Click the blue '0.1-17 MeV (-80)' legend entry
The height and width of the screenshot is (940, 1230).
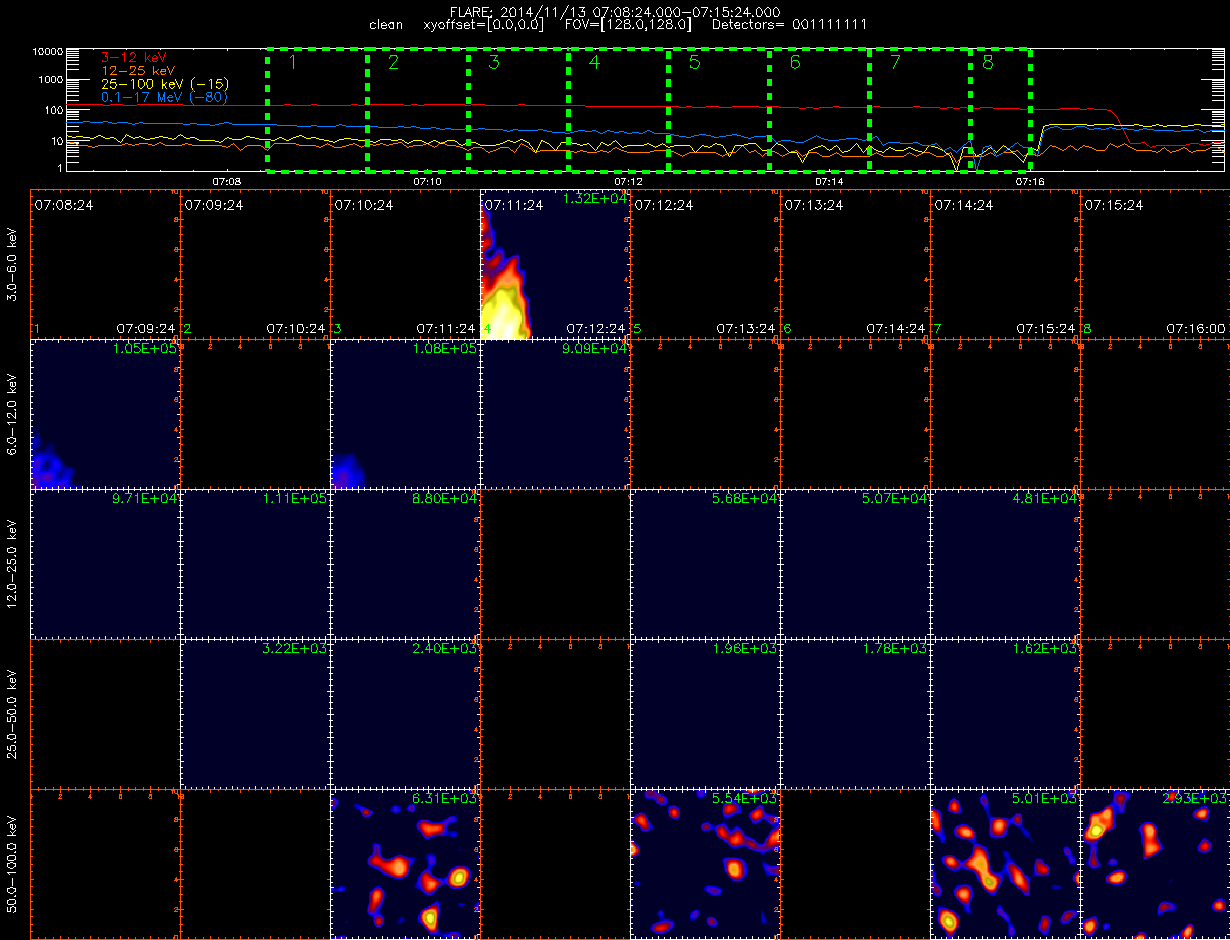coord(164,97)
